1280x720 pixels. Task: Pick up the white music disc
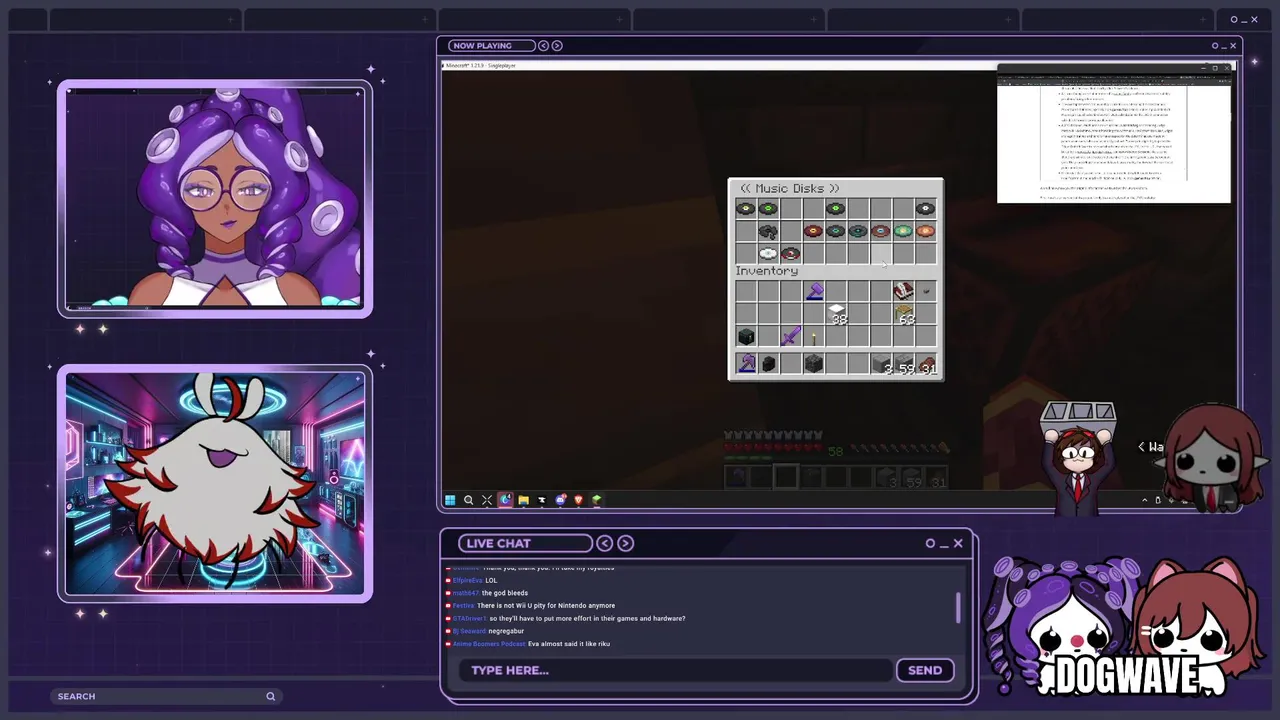(768, 253)
